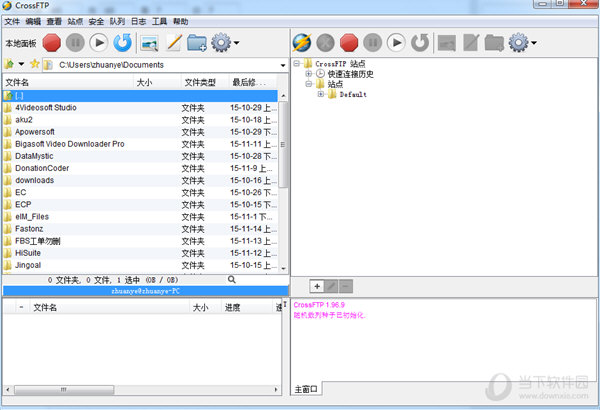Select Bigasoft Video Downloader Pro folder
Screen dimensions: 600x410
(140, 144)
